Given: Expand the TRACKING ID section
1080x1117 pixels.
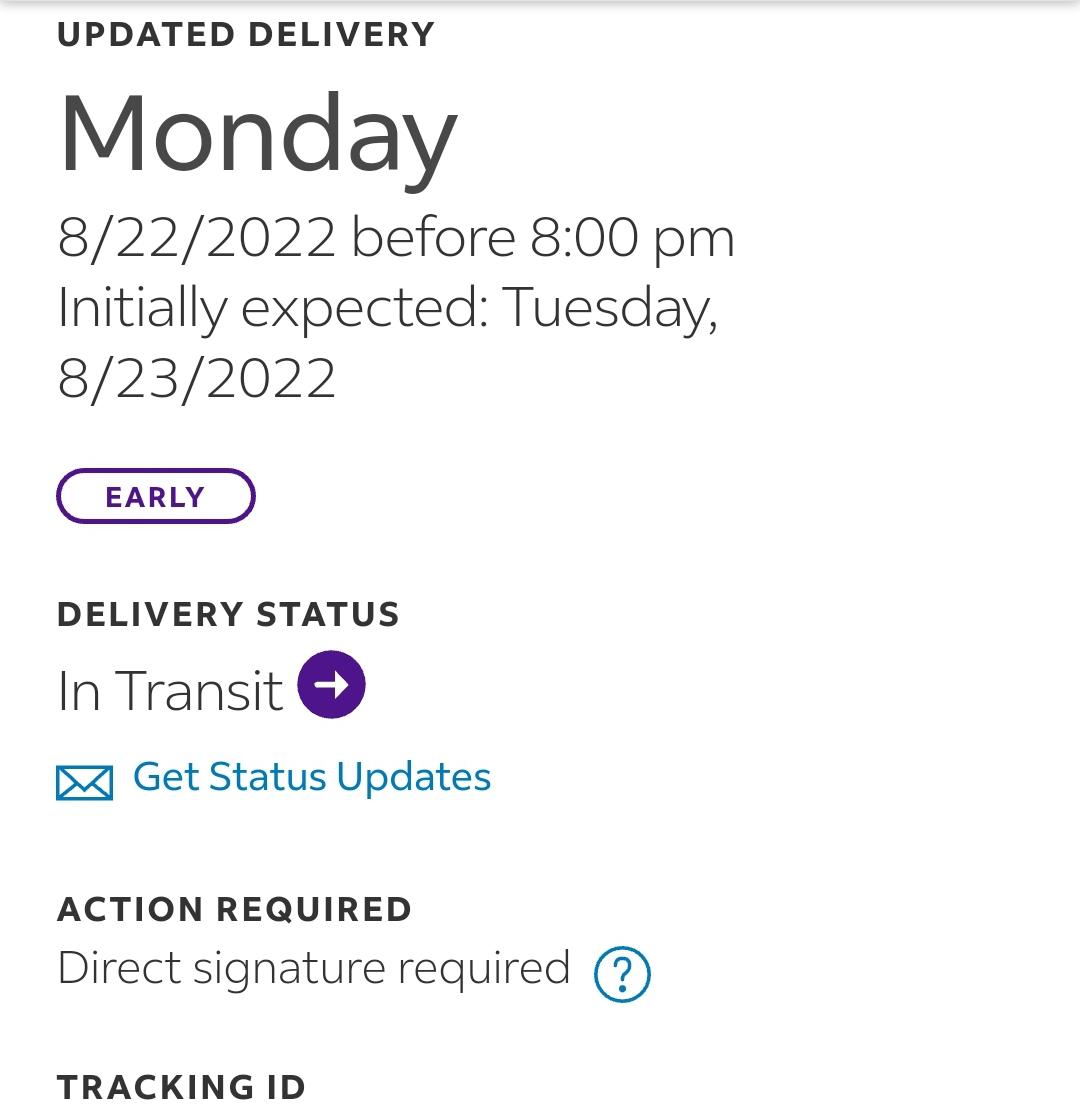Looking at the screenshot, I should pyautogui.click(x=182, y=1085).
